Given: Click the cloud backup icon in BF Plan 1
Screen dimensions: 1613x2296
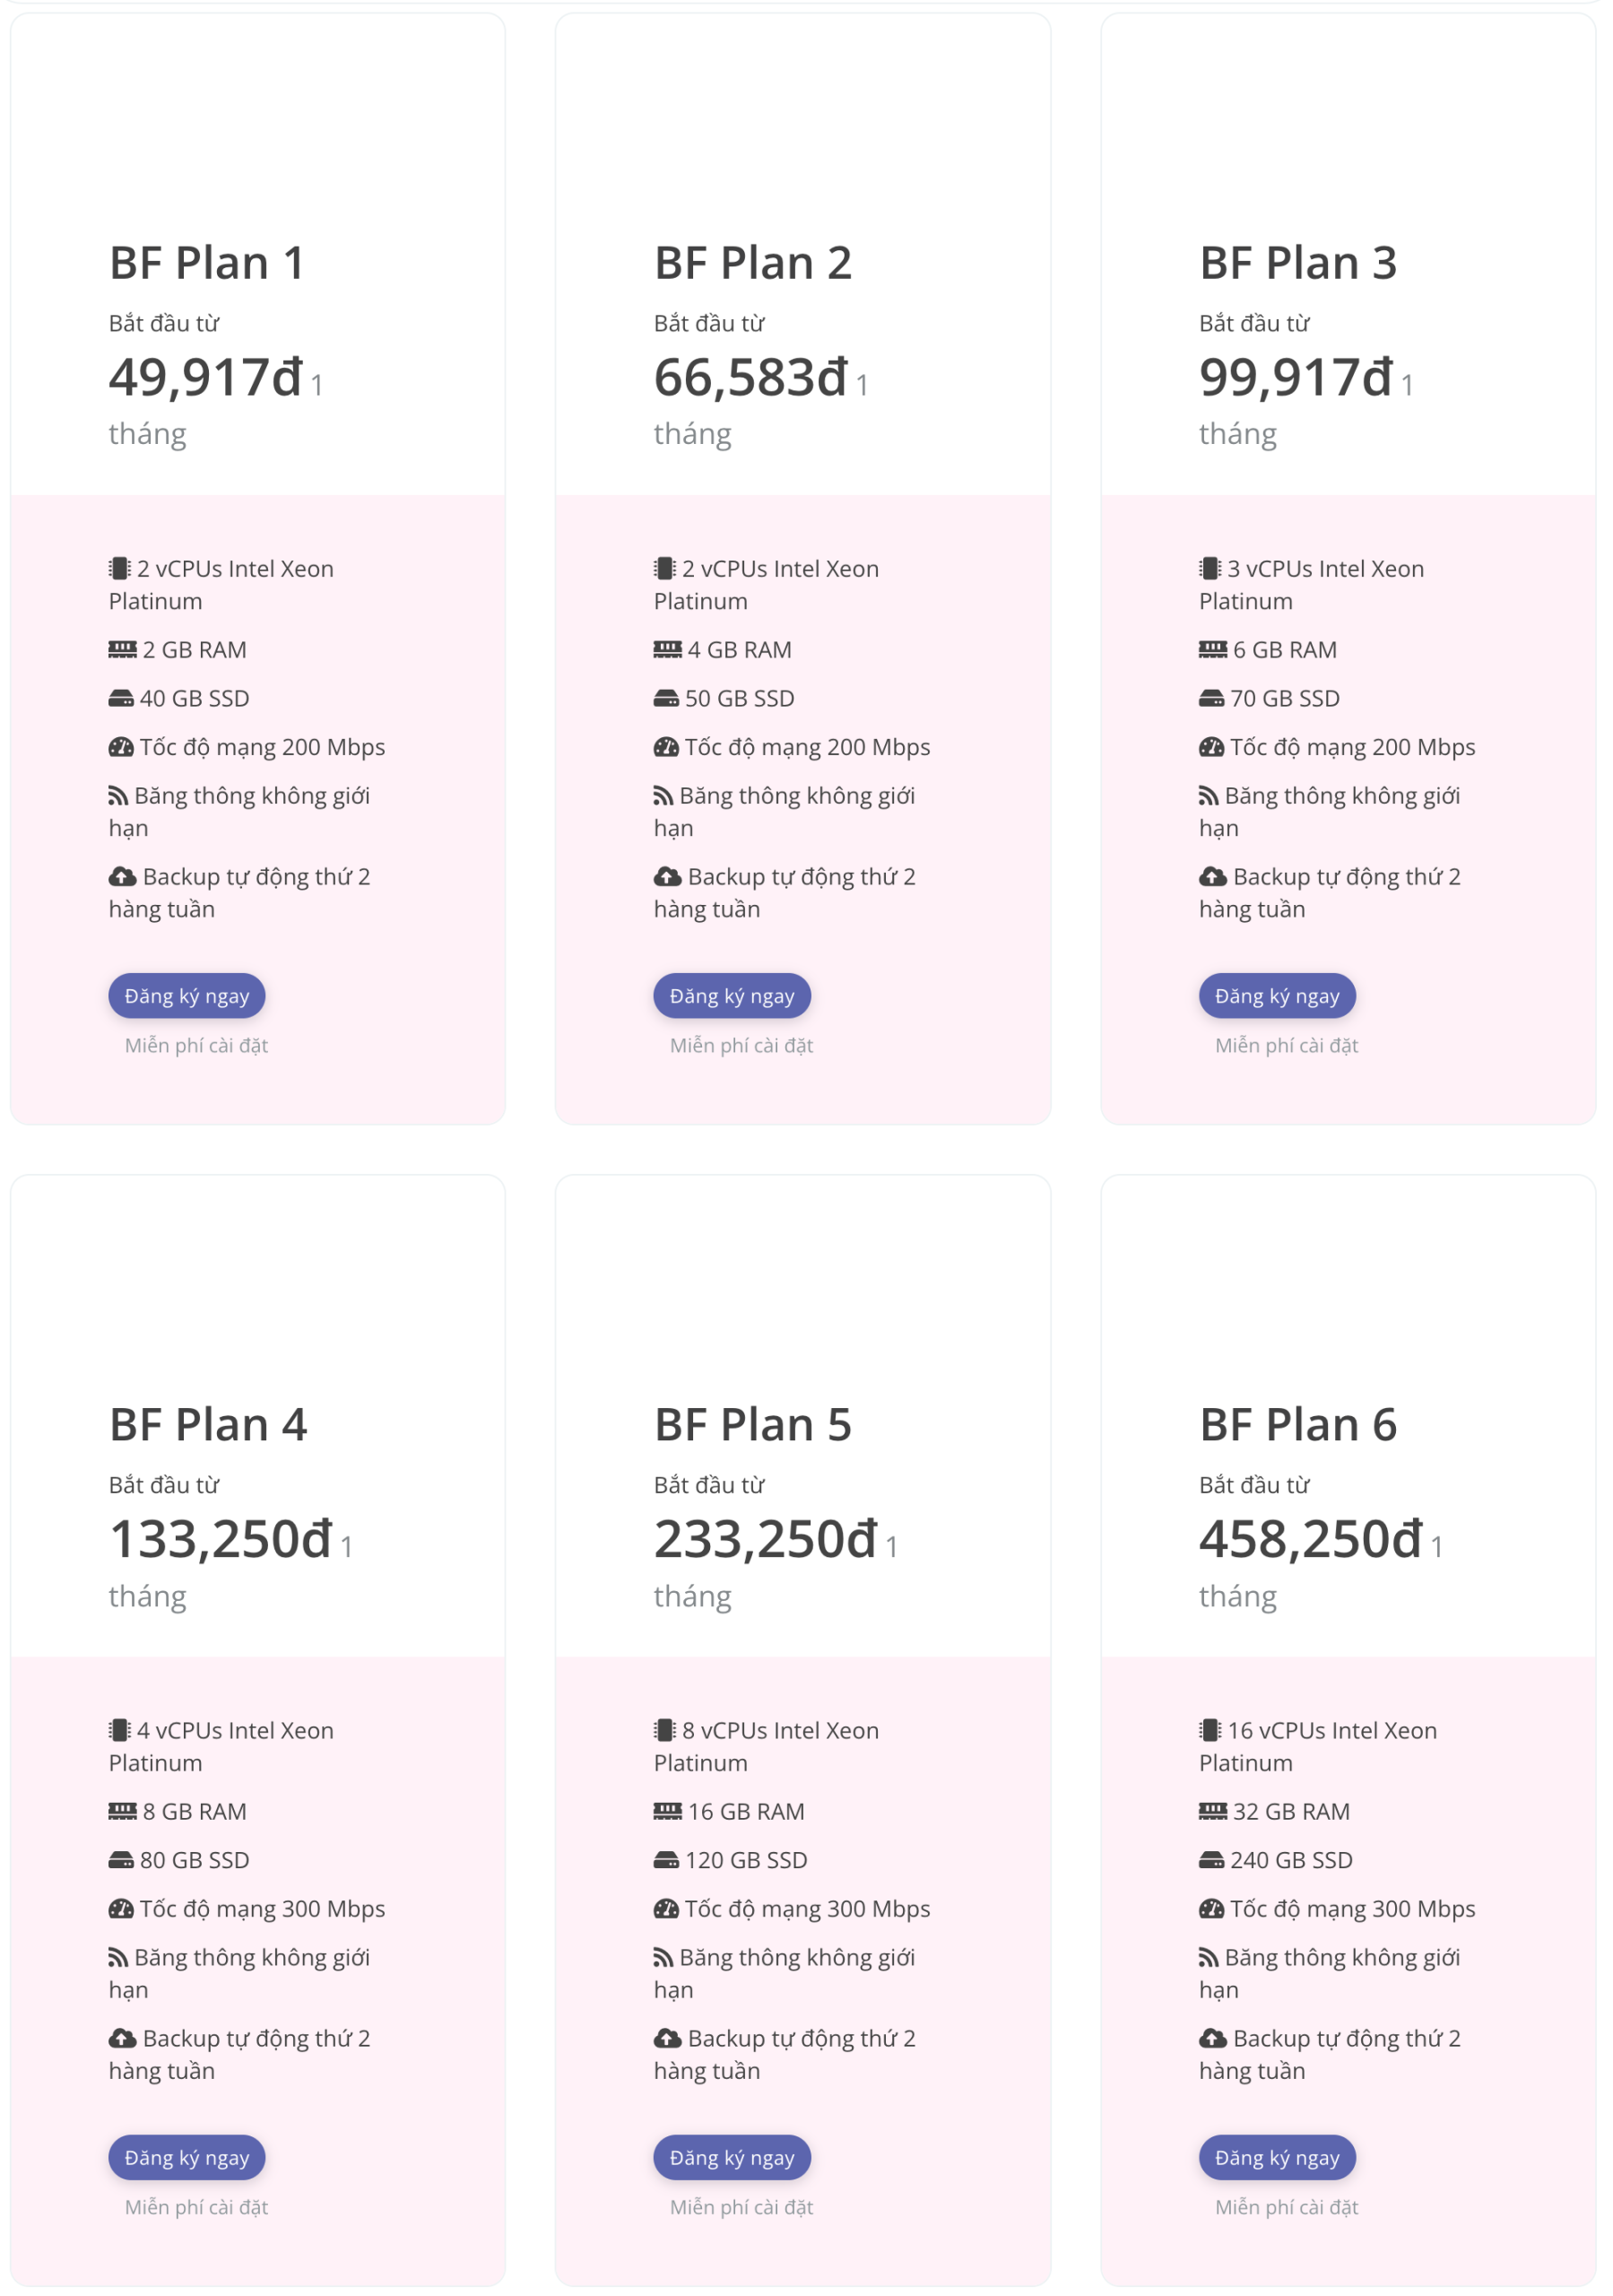Looking at the screenshot, I should coord(123,878).
